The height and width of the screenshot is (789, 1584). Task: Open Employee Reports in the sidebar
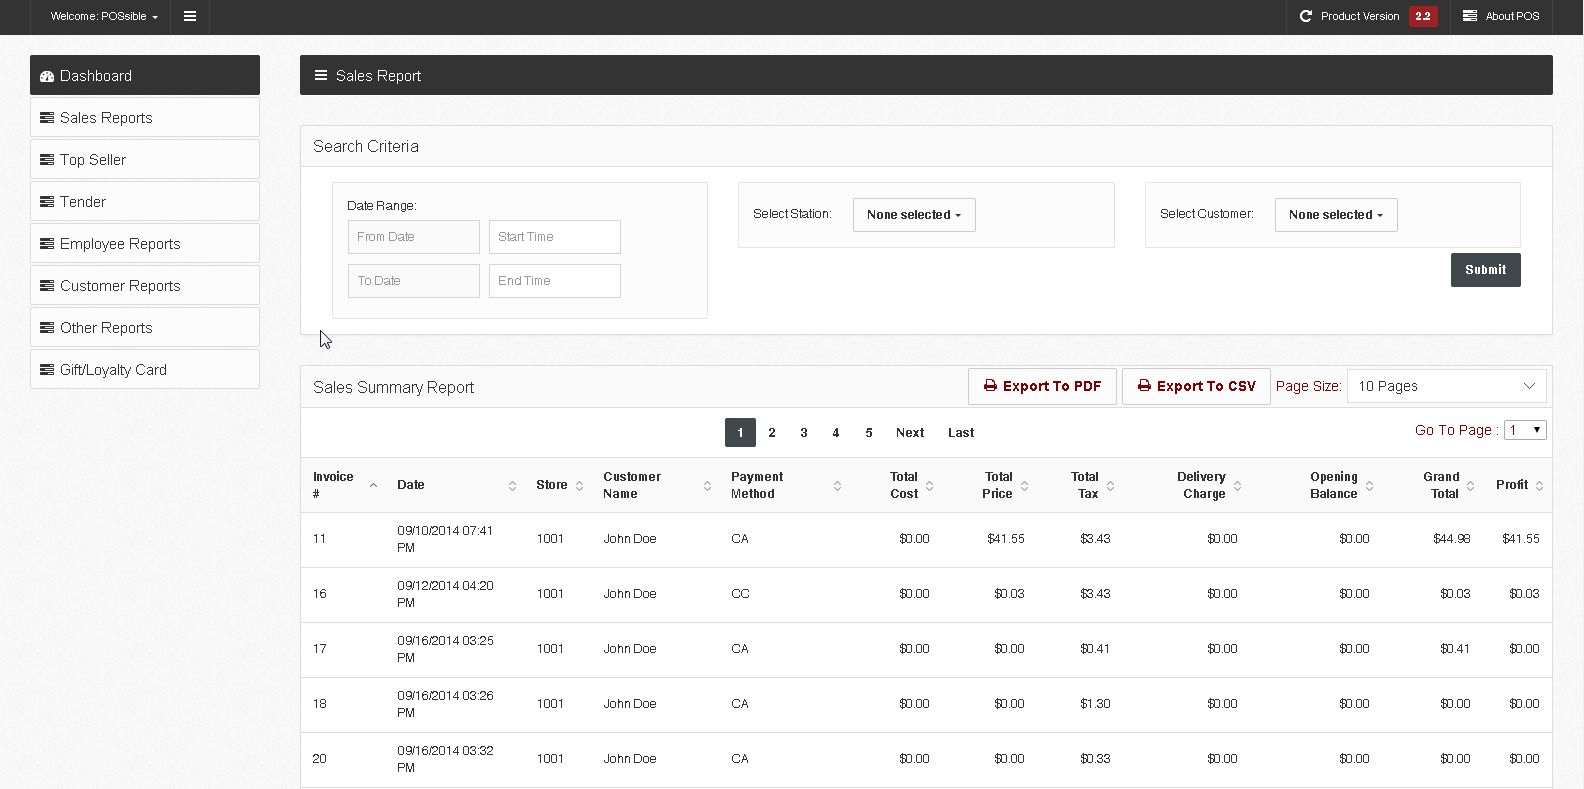(145, 244)
